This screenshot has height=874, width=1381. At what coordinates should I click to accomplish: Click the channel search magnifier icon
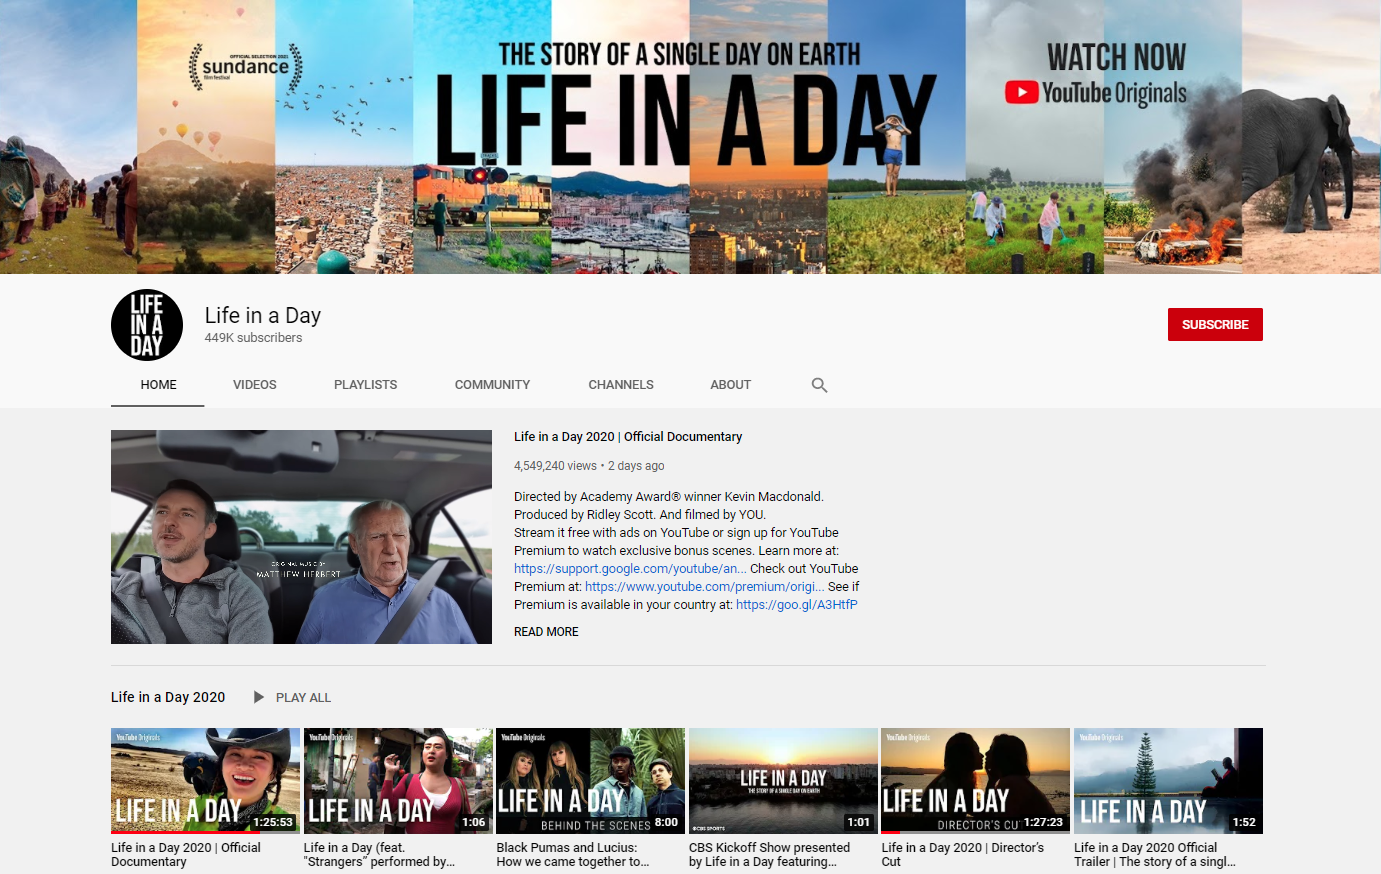click(819, 385)
